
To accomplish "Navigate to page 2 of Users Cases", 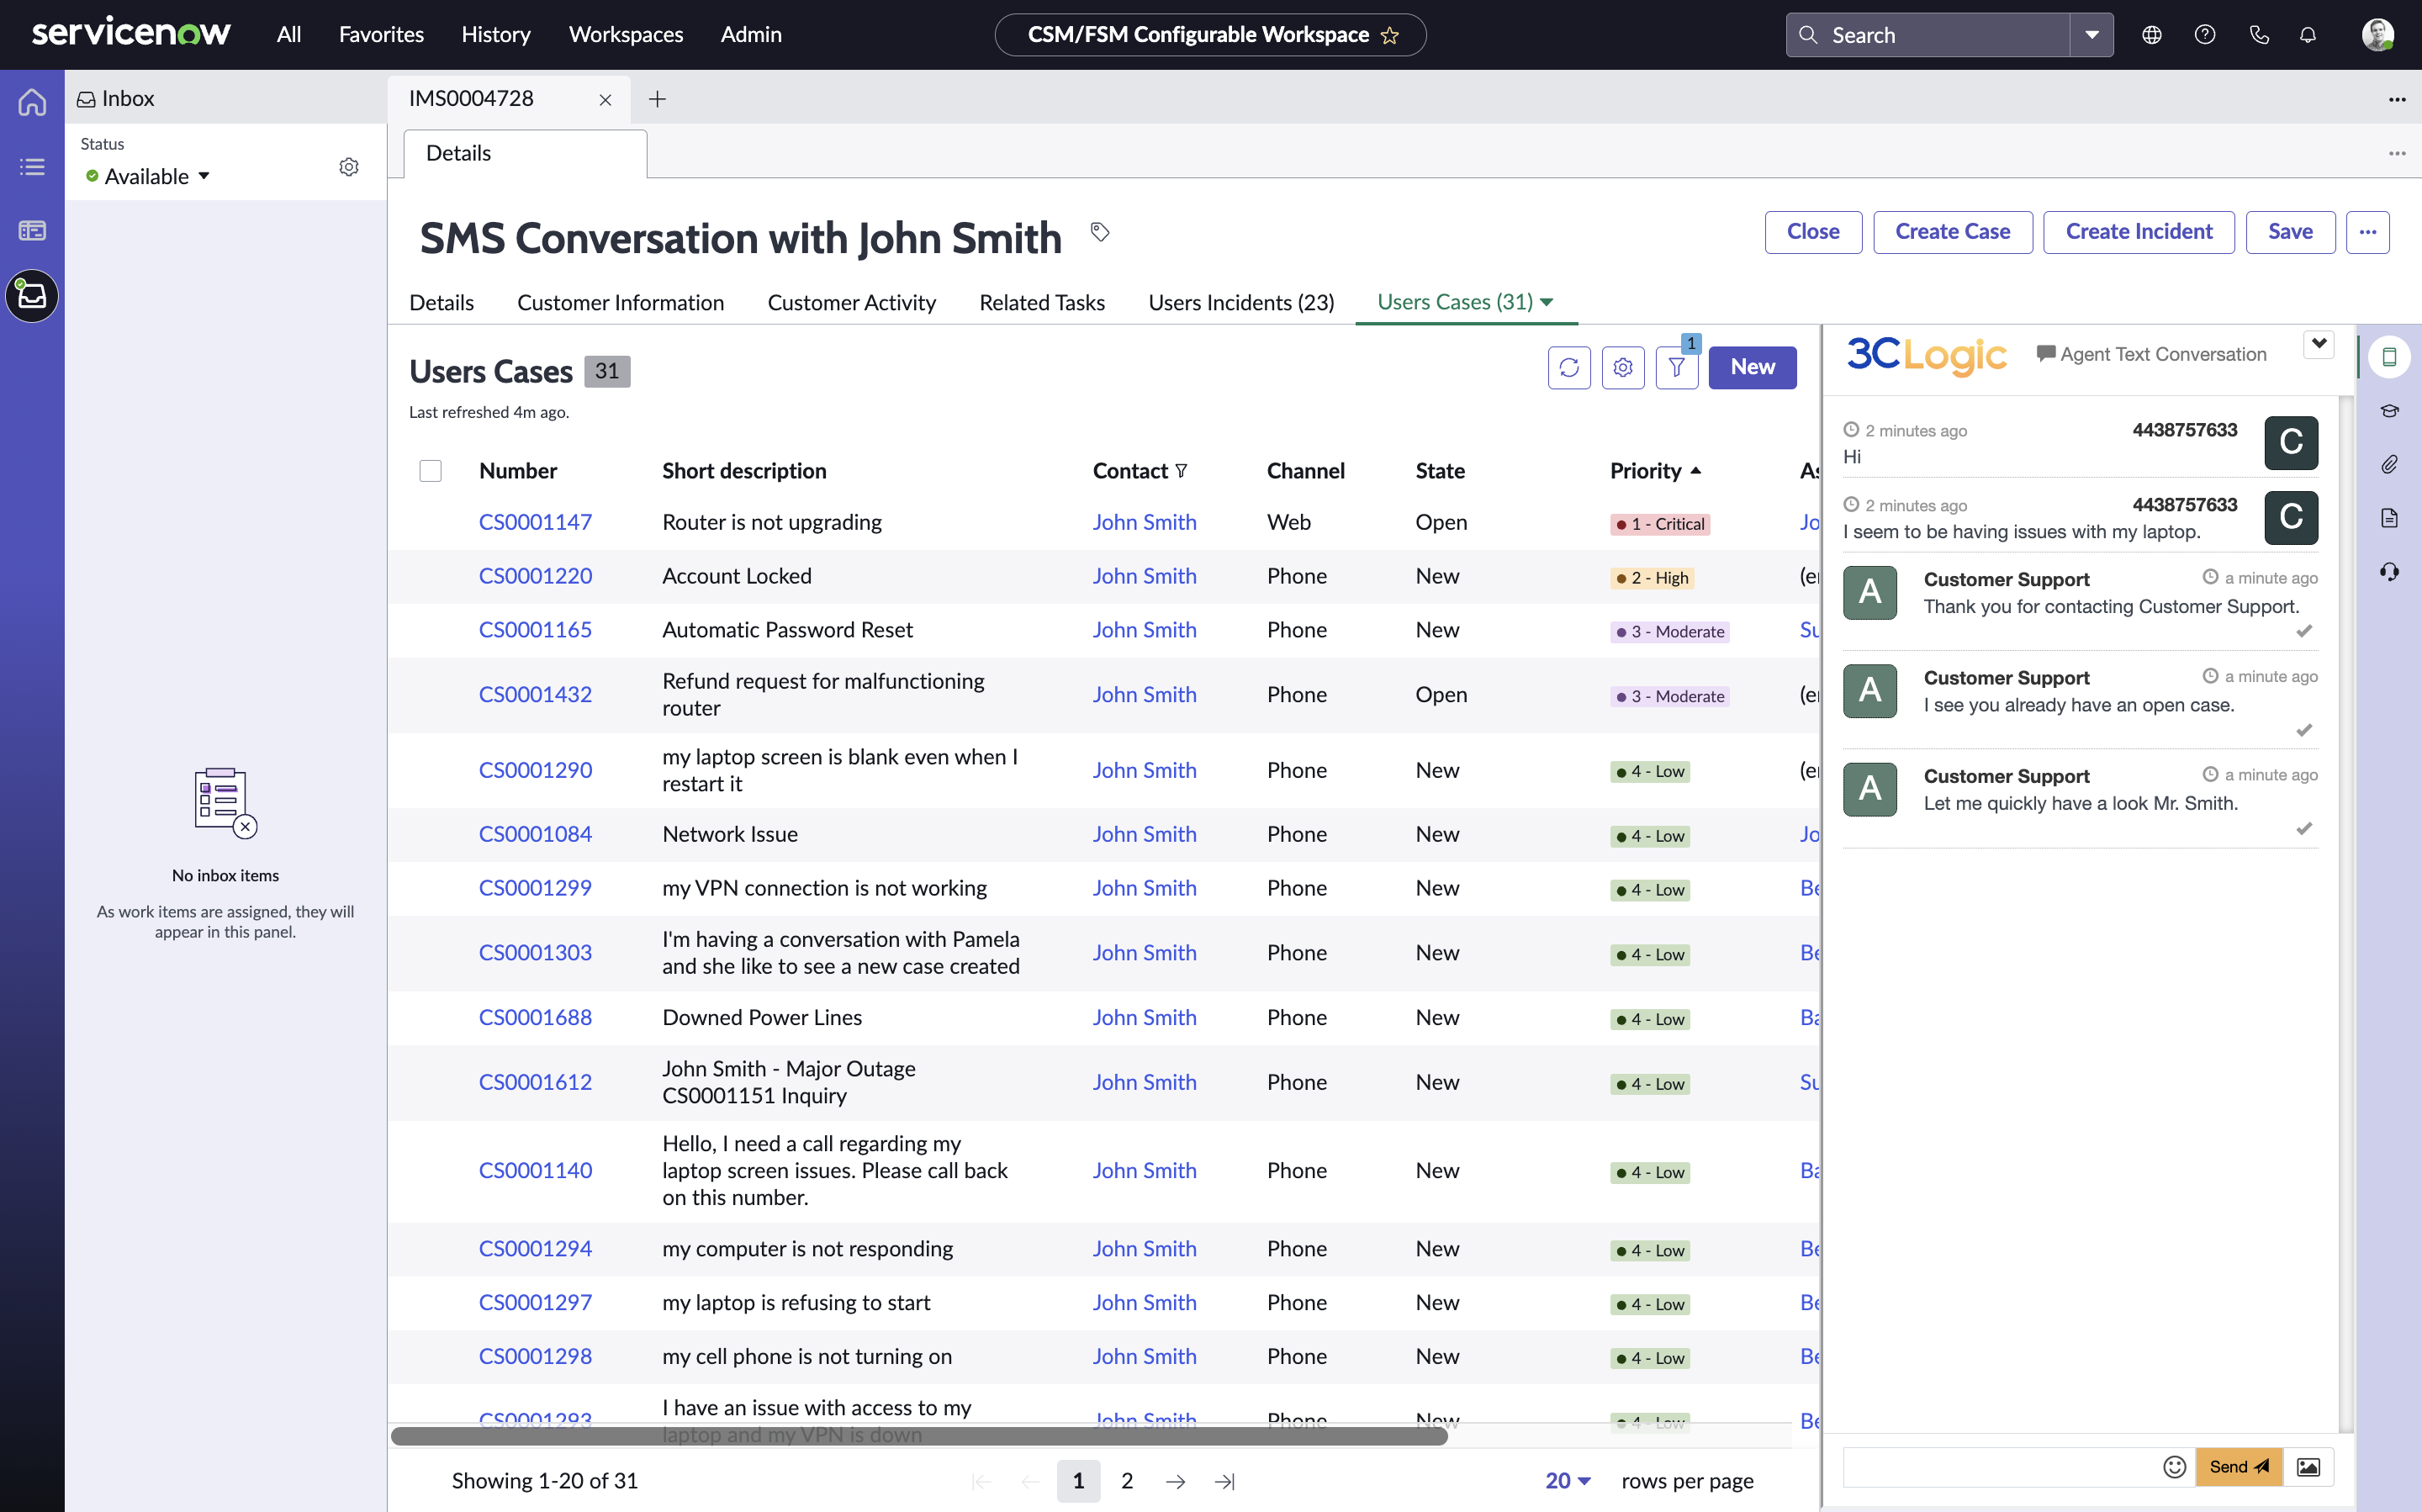I will (1125, 1481).
